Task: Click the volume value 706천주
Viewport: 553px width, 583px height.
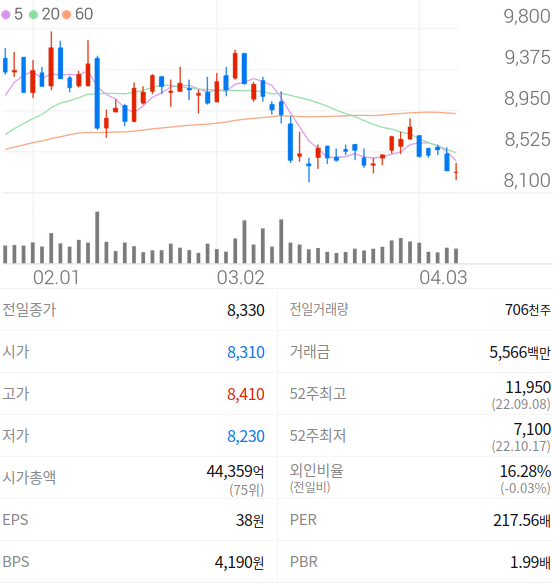Action: click(x=528, y=310)
